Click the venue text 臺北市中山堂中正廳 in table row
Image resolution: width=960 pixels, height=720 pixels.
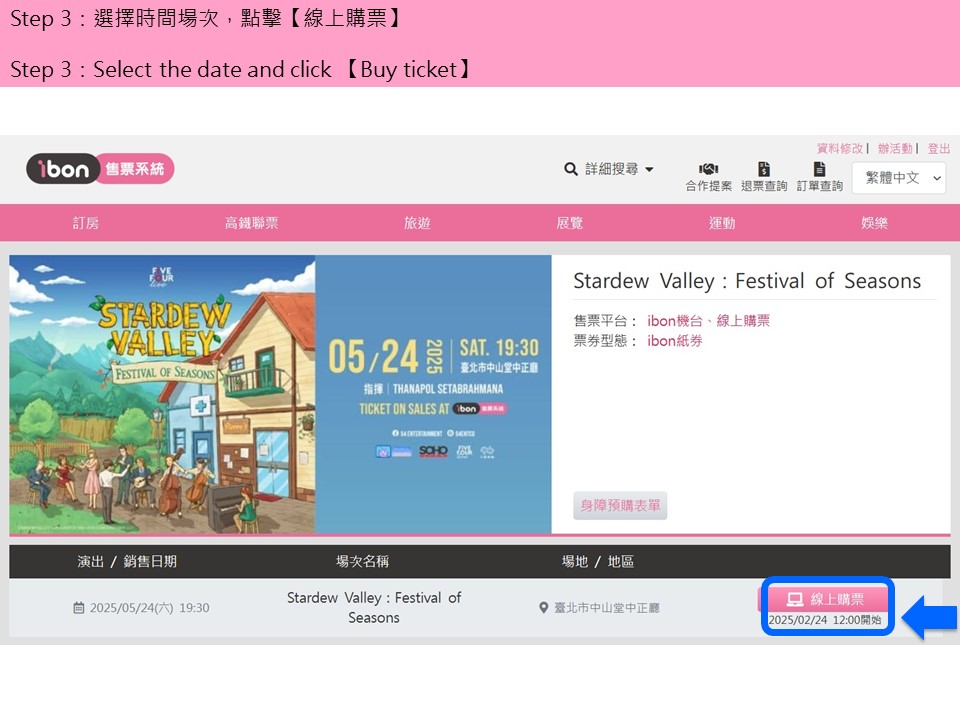point(607,608)
